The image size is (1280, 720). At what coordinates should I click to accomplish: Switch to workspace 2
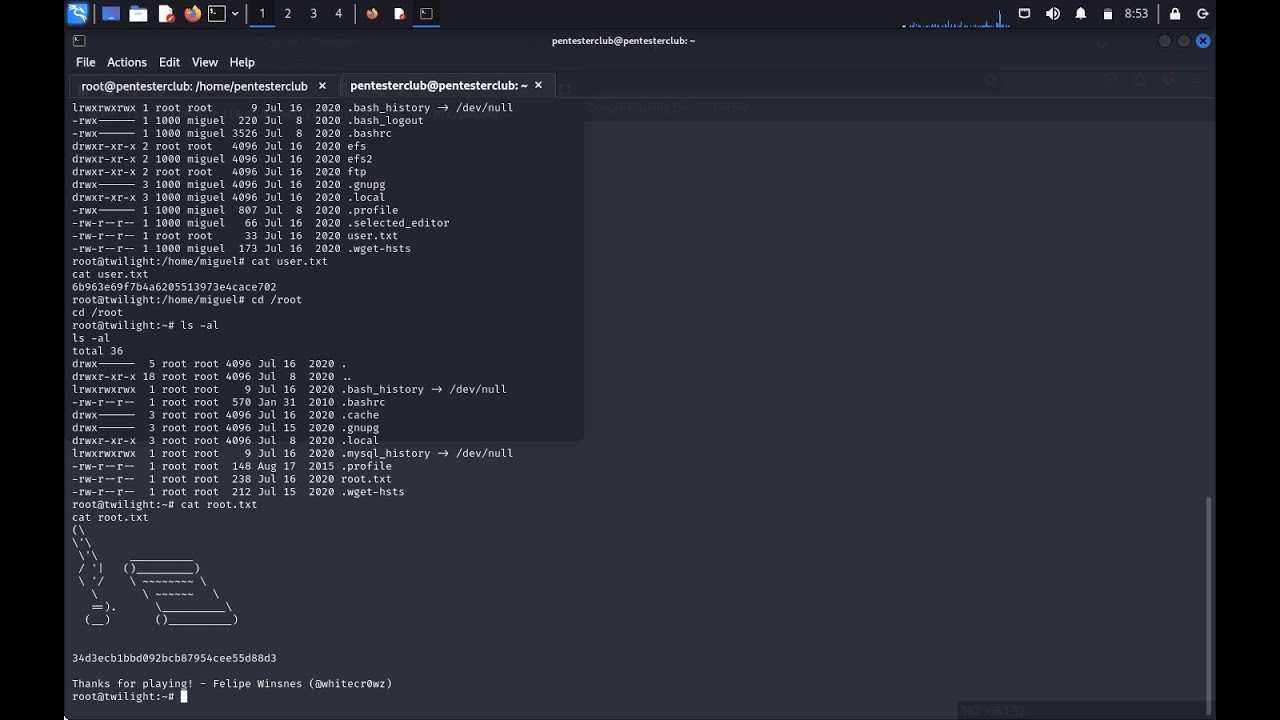[x=288, y=14]
